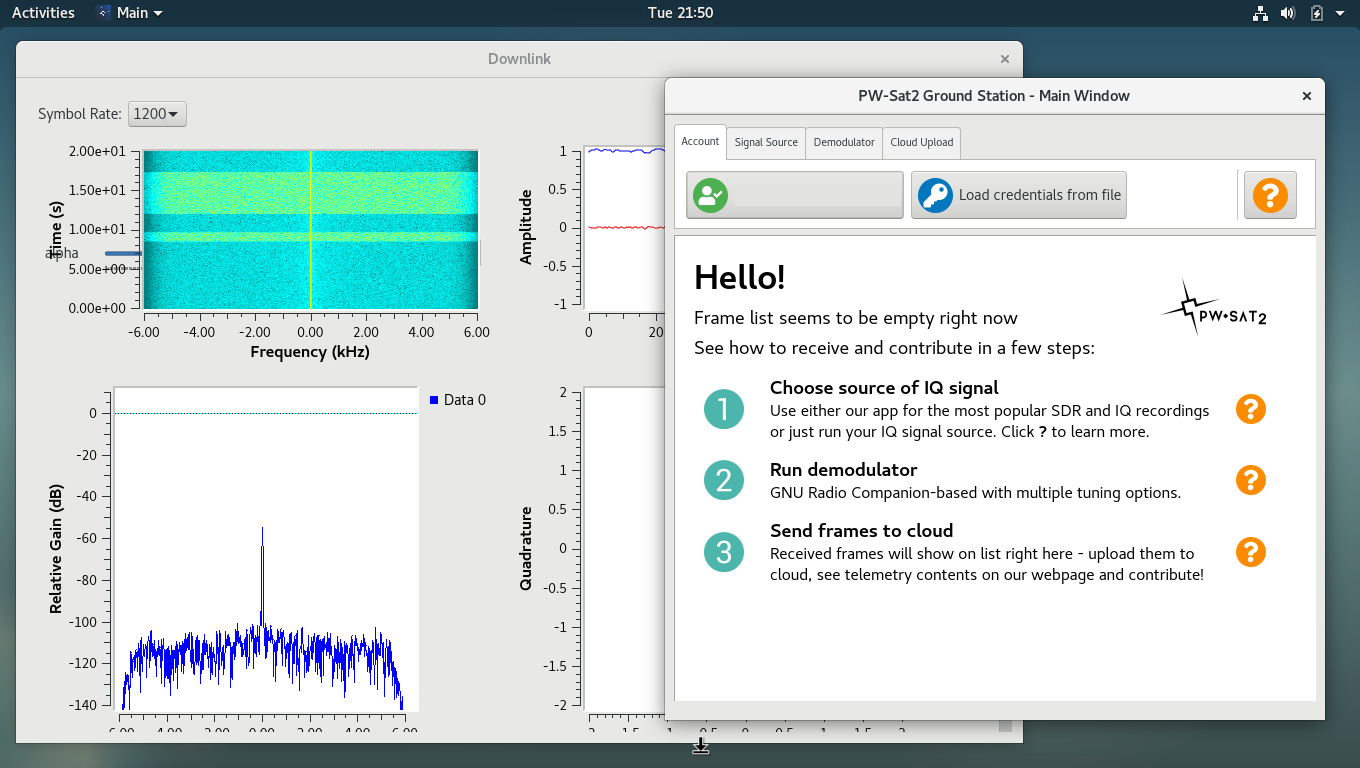The height and width of the screenshot is (768, 1360).
Task: Click the 'Hello!' heading
Action: tap(740, 277)
